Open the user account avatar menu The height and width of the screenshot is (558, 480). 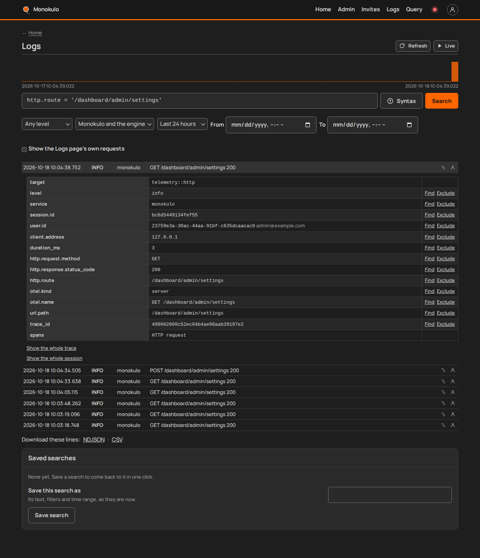click(x=452, y=10)
